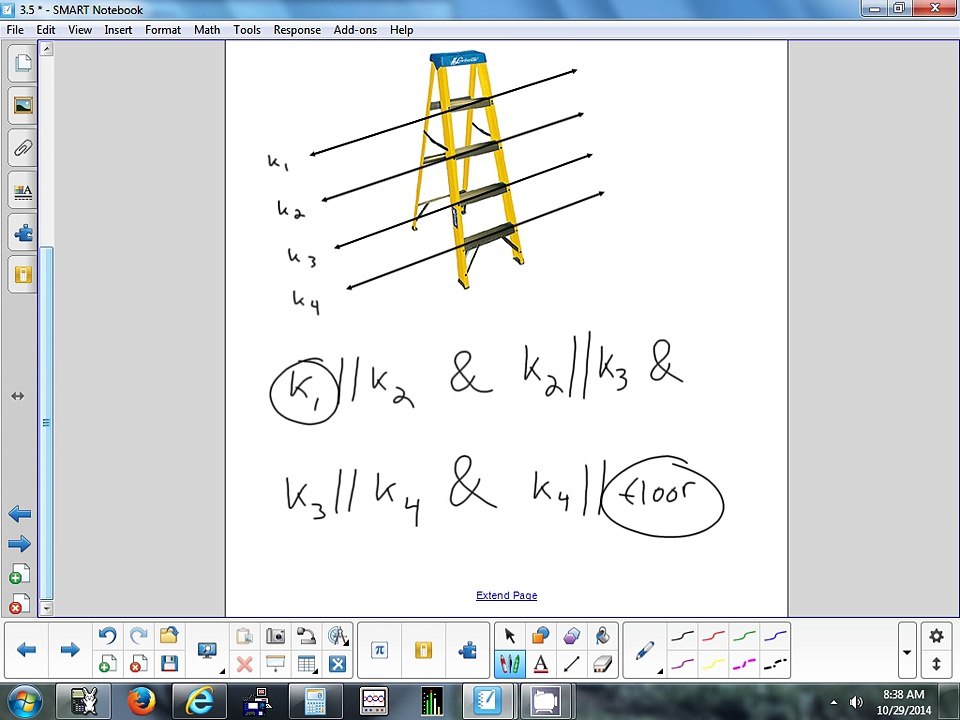Delete page using sidebar red X icon

click(20, 604)
